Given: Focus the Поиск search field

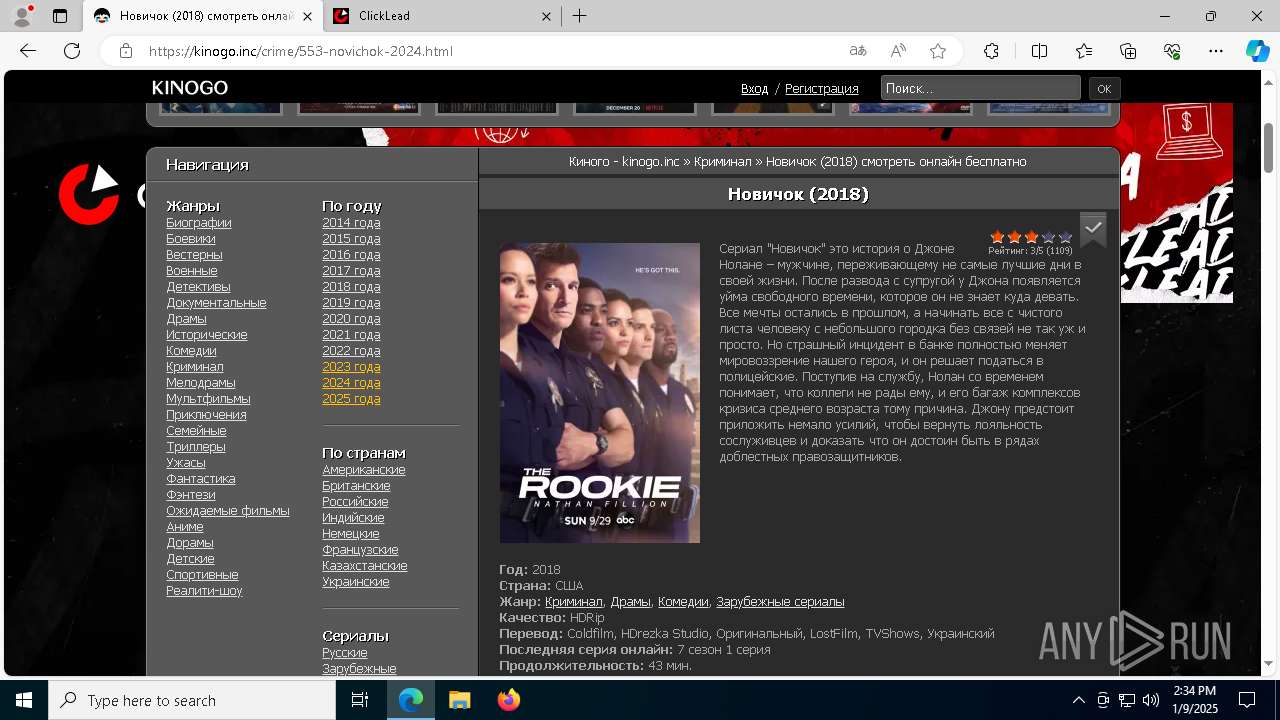Looking at the screenshot, I should [x=980, y=88].
